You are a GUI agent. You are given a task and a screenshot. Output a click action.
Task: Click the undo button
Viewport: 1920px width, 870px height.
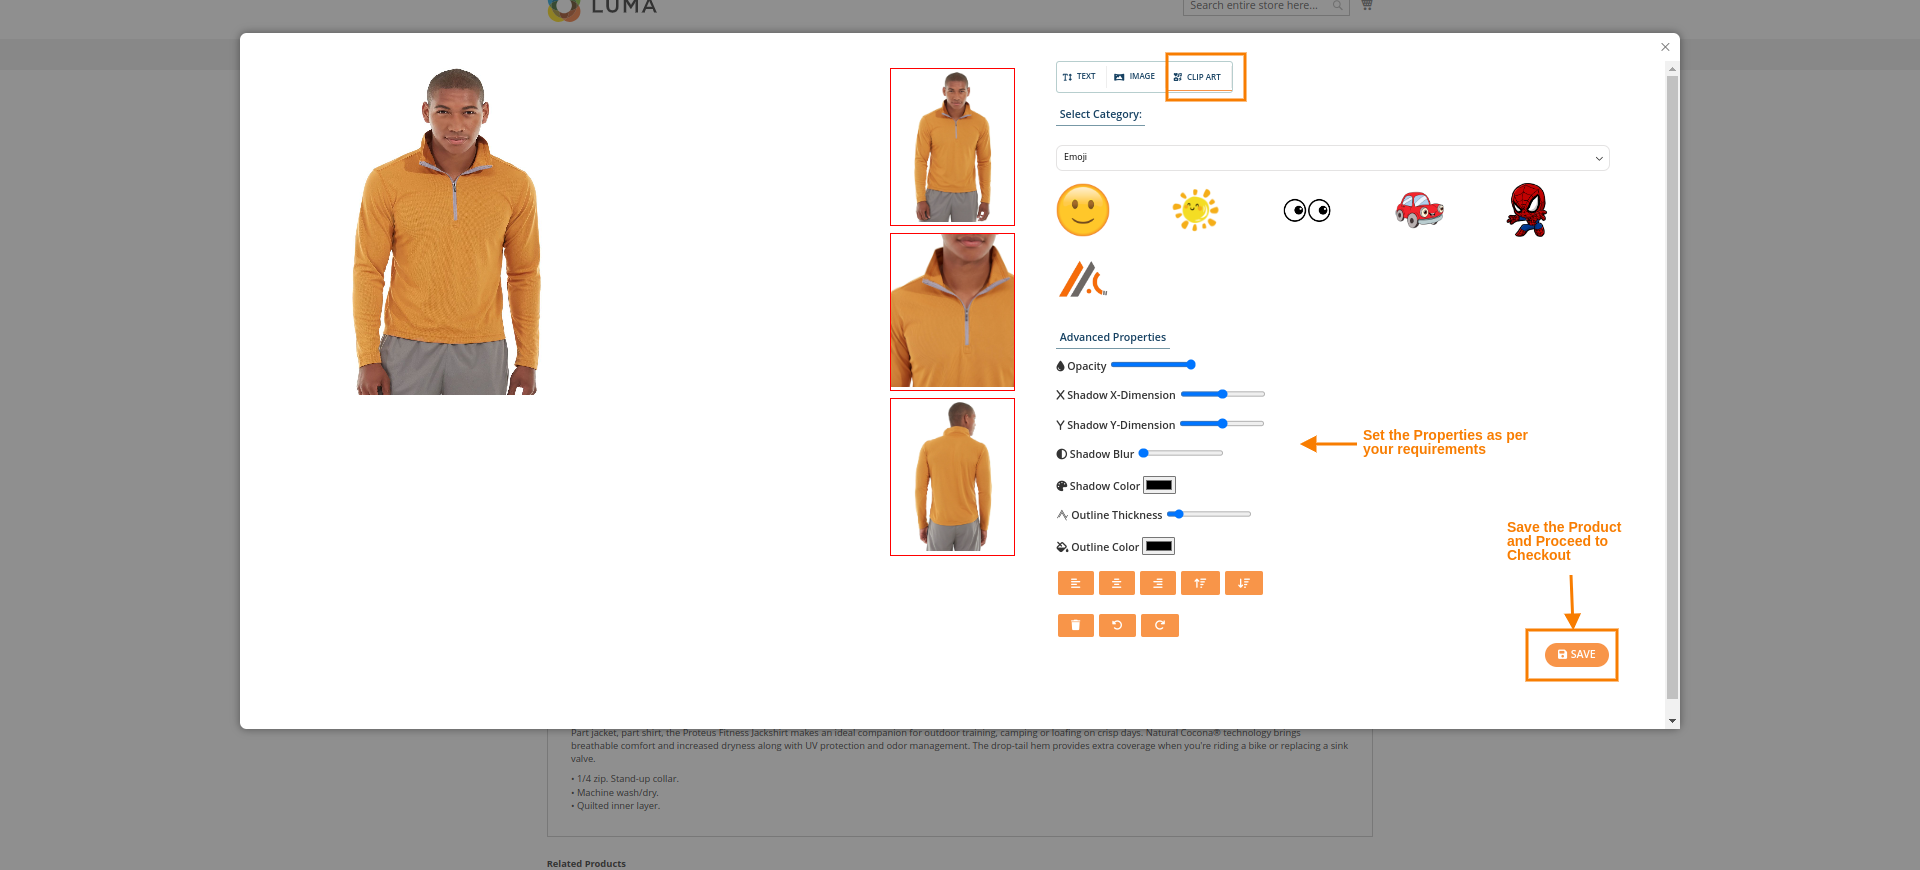click(1117, 625)
